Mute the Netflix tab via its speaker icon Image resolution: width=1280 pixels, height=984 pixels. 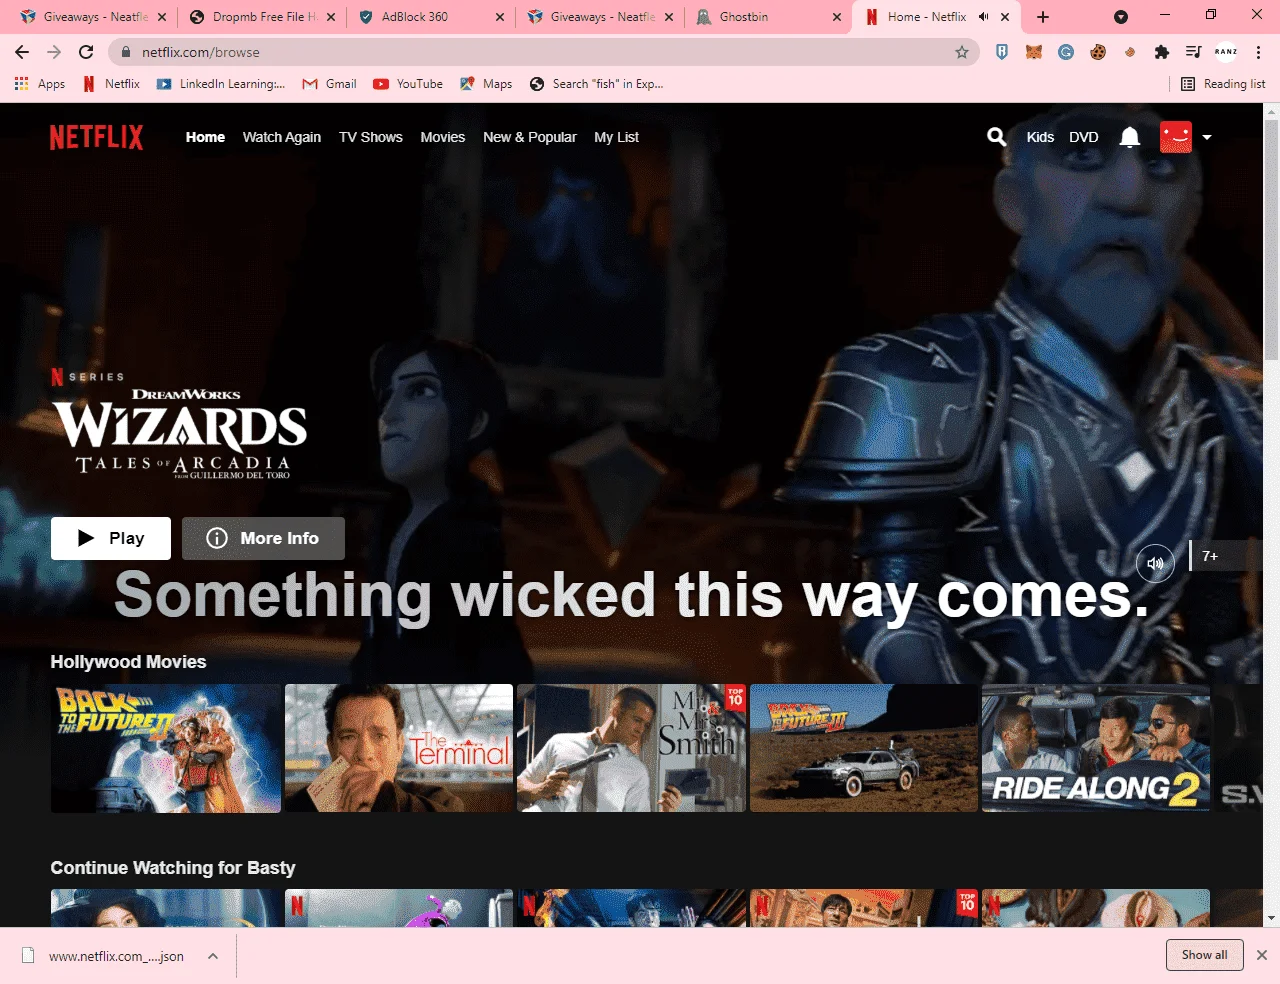(x=983, y=17)
